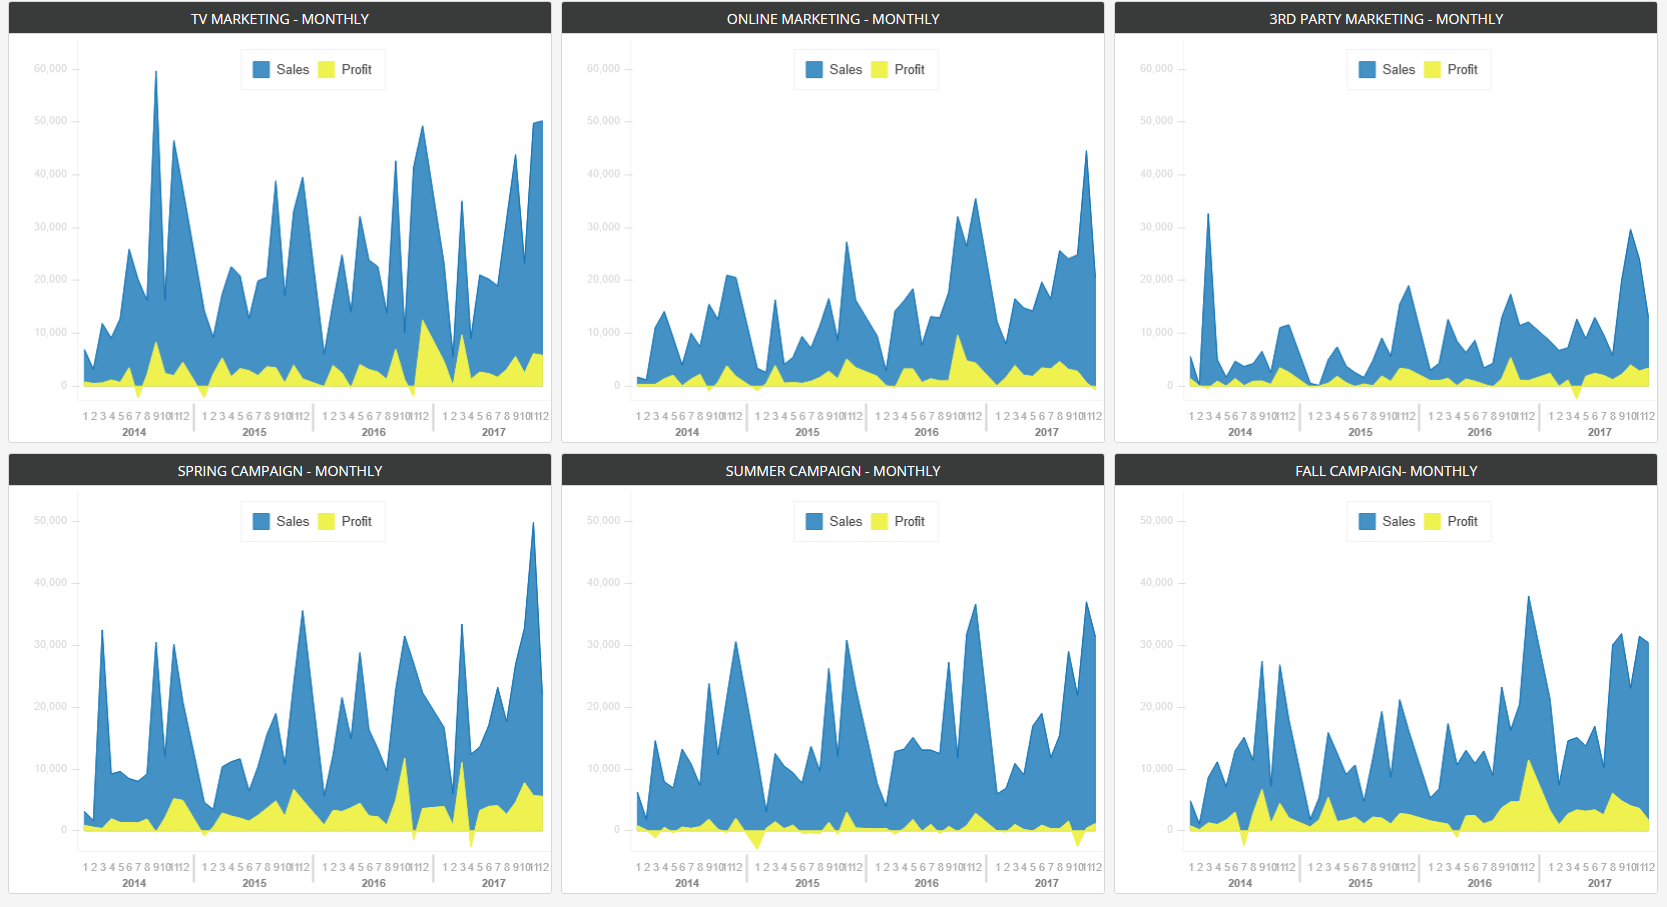
Task: Click highest Sales peak in TV Marketing chart
Action: click(x=156, y=72)
